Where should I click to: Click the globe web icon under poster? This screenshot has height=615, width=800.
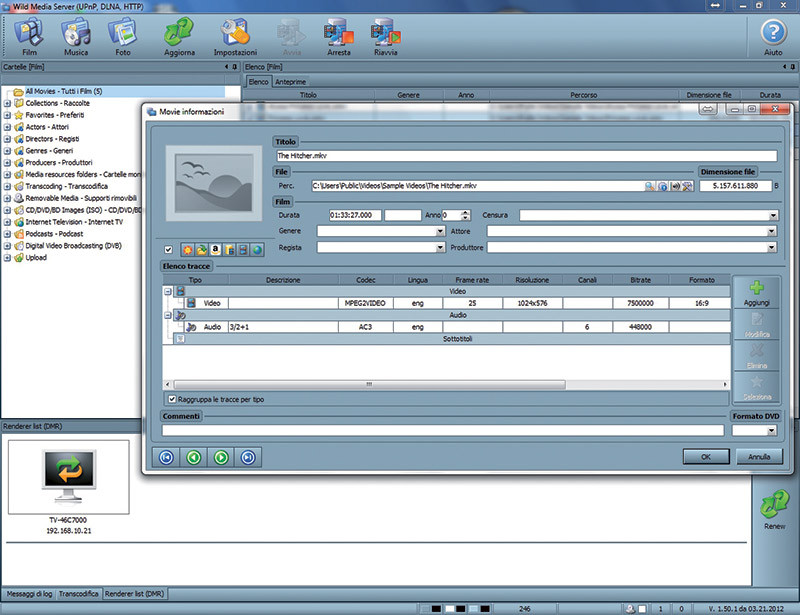(257, 250)
